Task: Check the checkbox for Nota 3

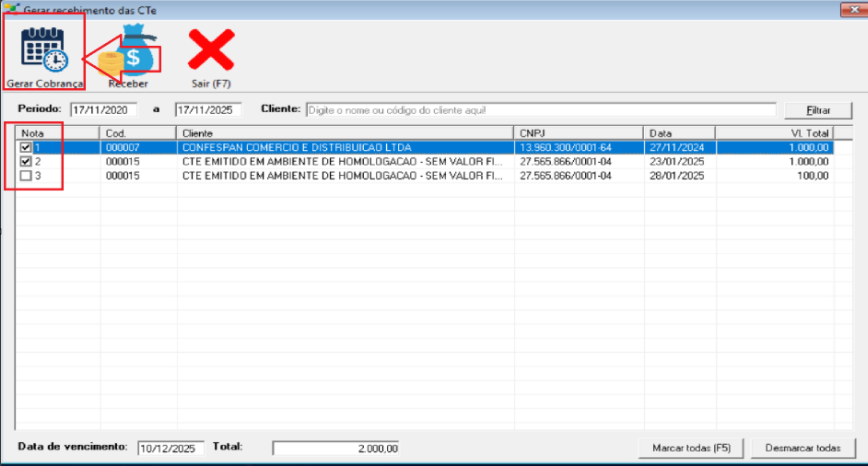Action: (26, 176)
